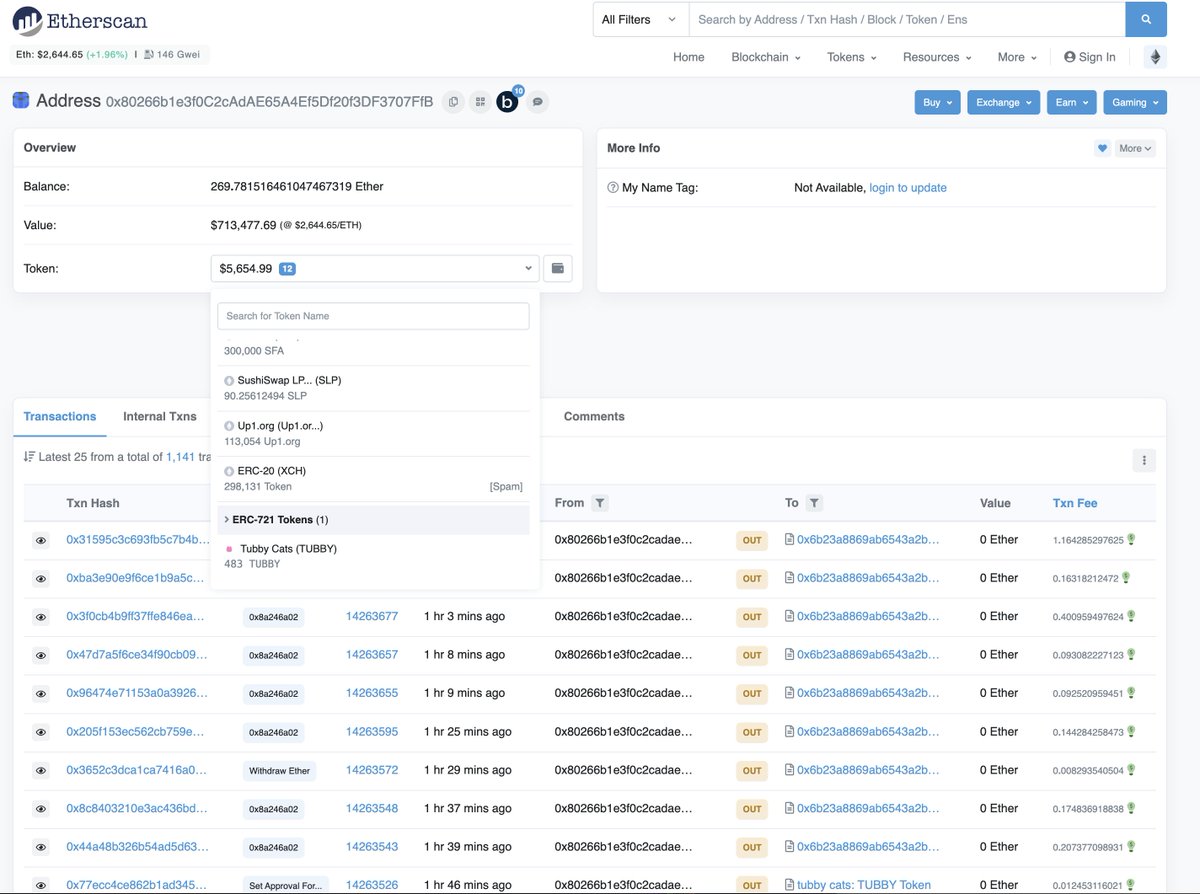Expand the More nav menu
1200x894 pixels.
coord(1017,57)
